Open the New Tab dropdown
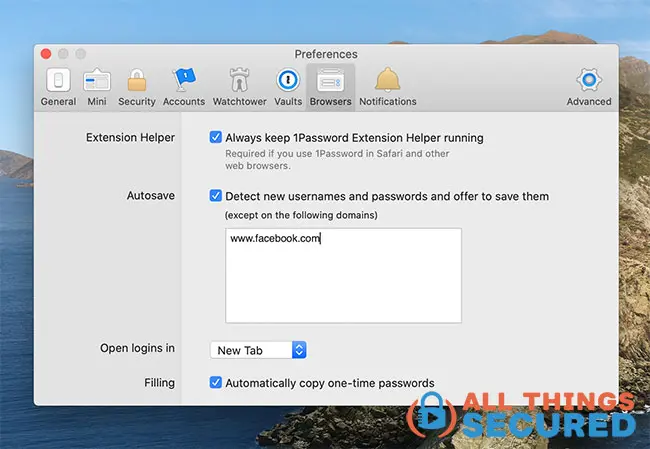 click(x=258, y=350)
